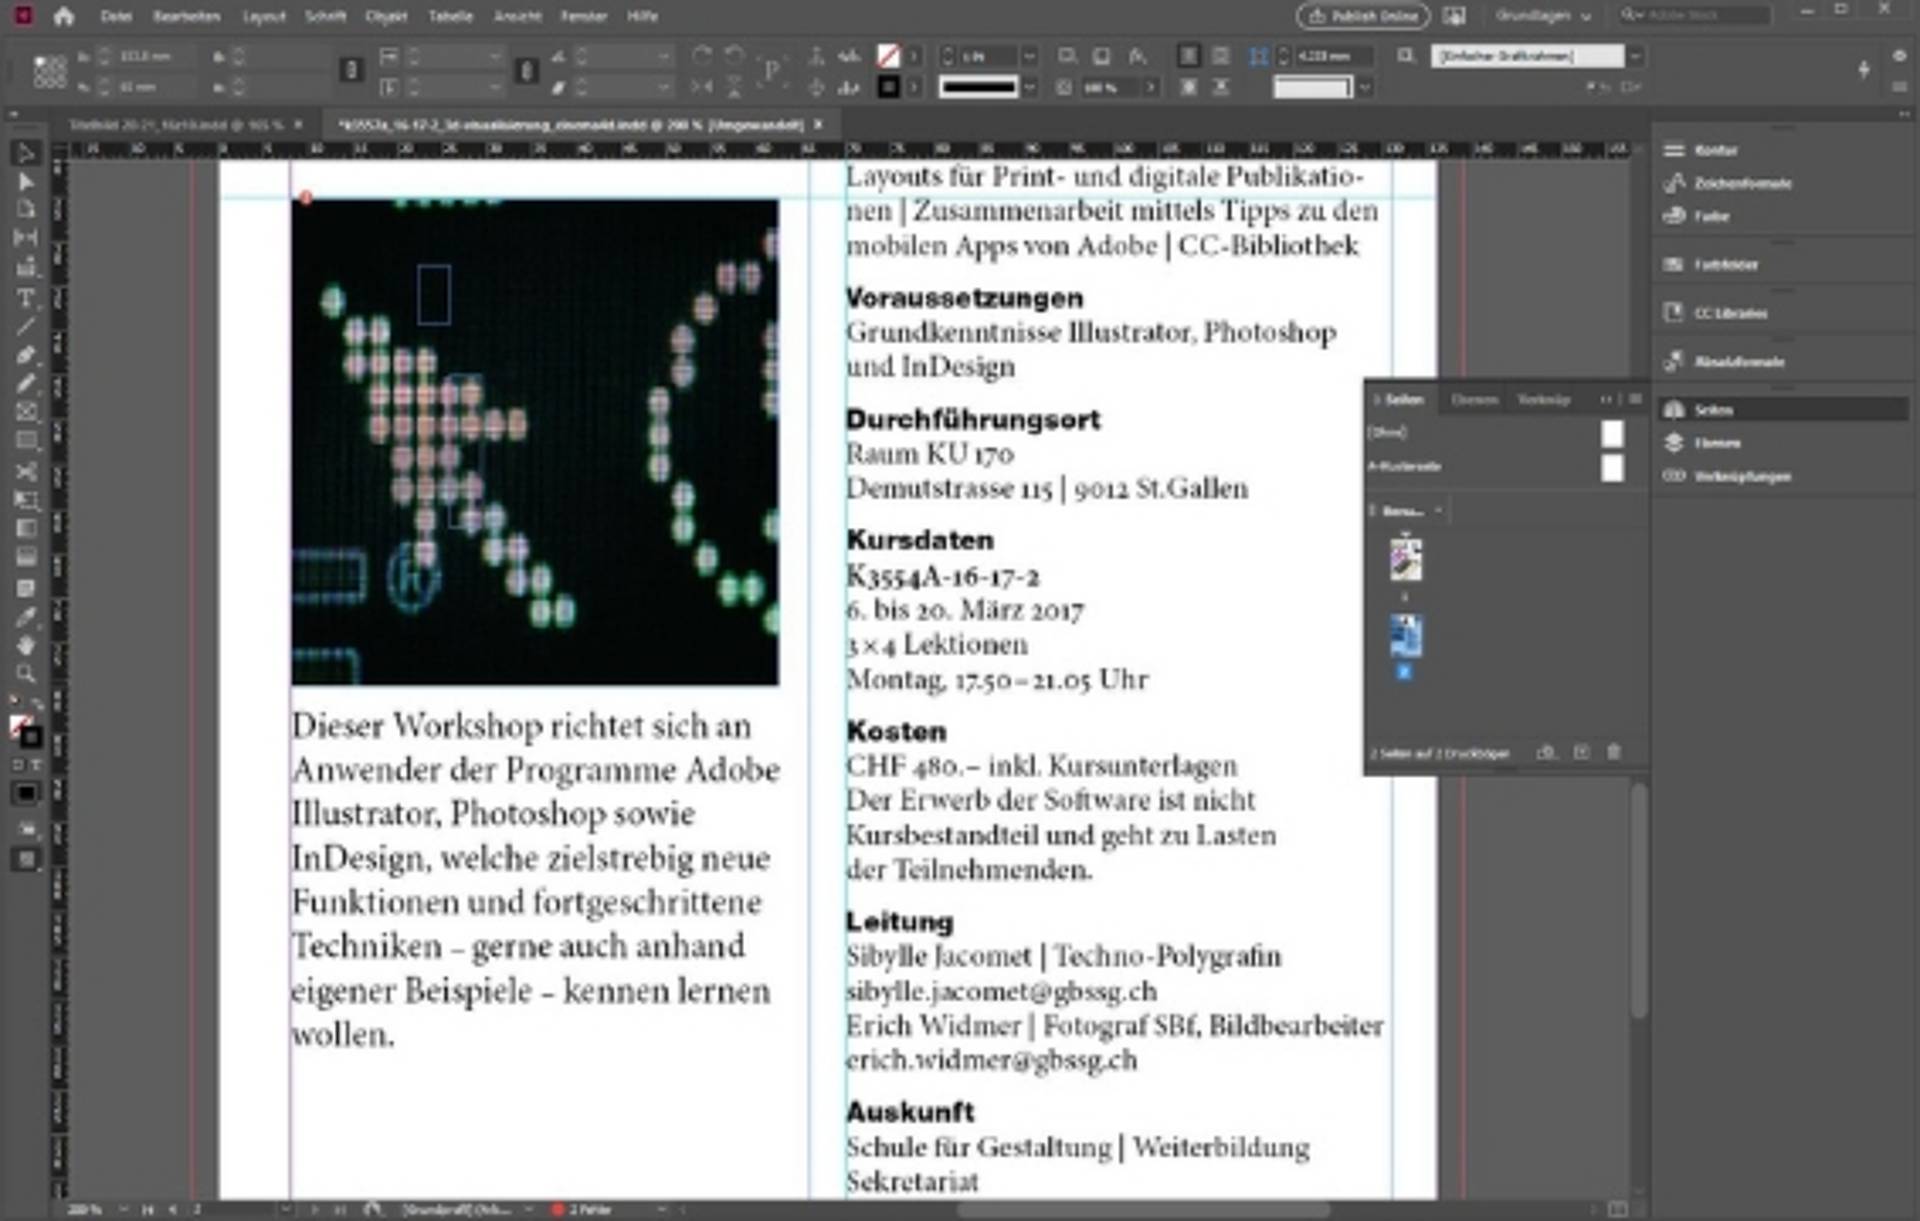Open the Fenster menu
This screenshot has height=1221, width=1920.
[x=583, y=16]
